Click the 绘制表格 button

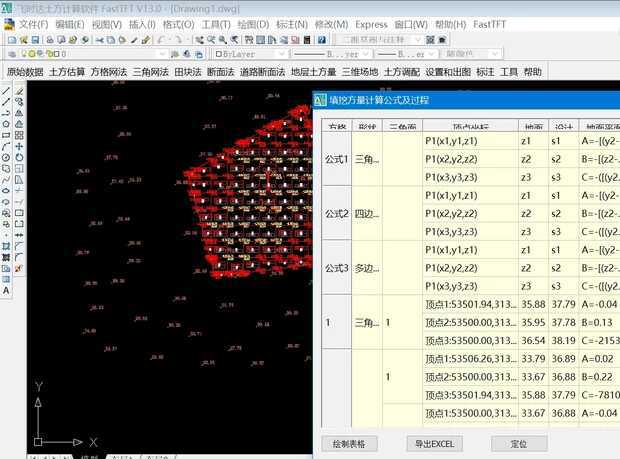click(349, 444)
